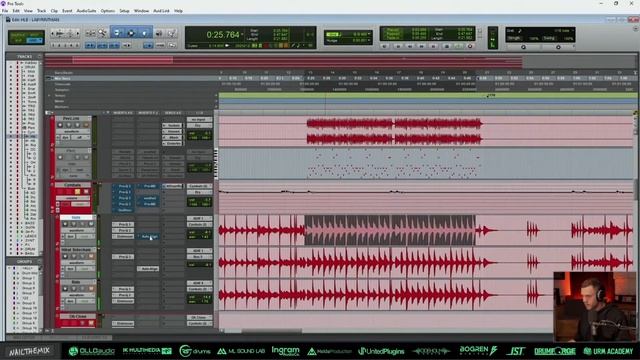This screenshot has height=360, width=640.
Task: Record-enable the Perc track
Action: [60, 125]
